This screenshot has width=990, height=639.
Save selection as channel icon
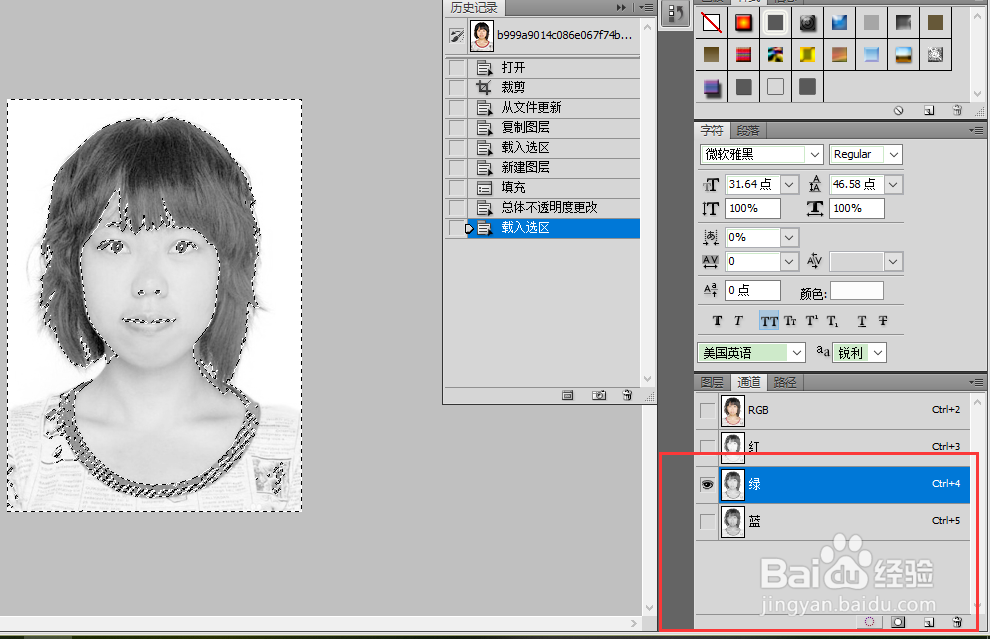(898, 622)
